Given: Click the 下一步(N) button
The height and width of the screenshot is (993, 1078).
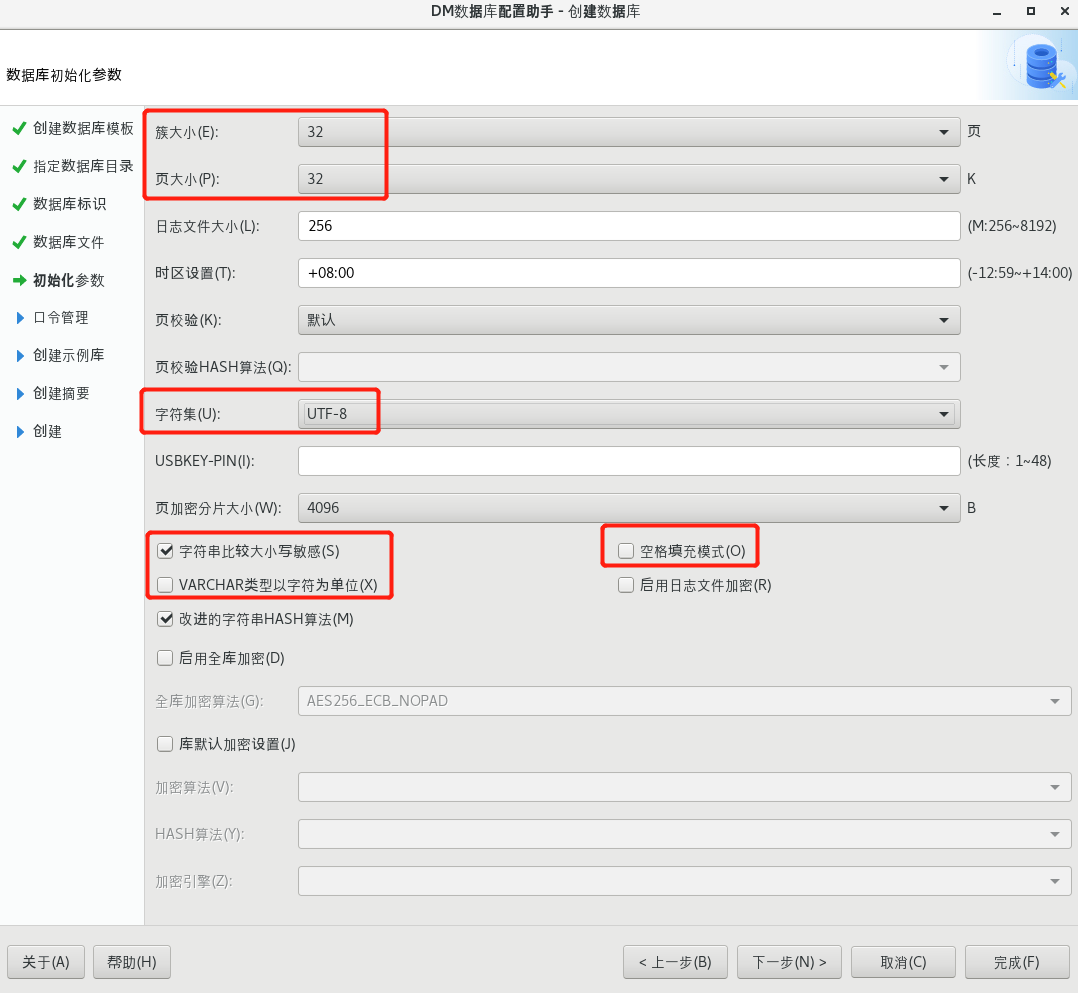Looking at the screenshot, I should [x=789, y=962].
